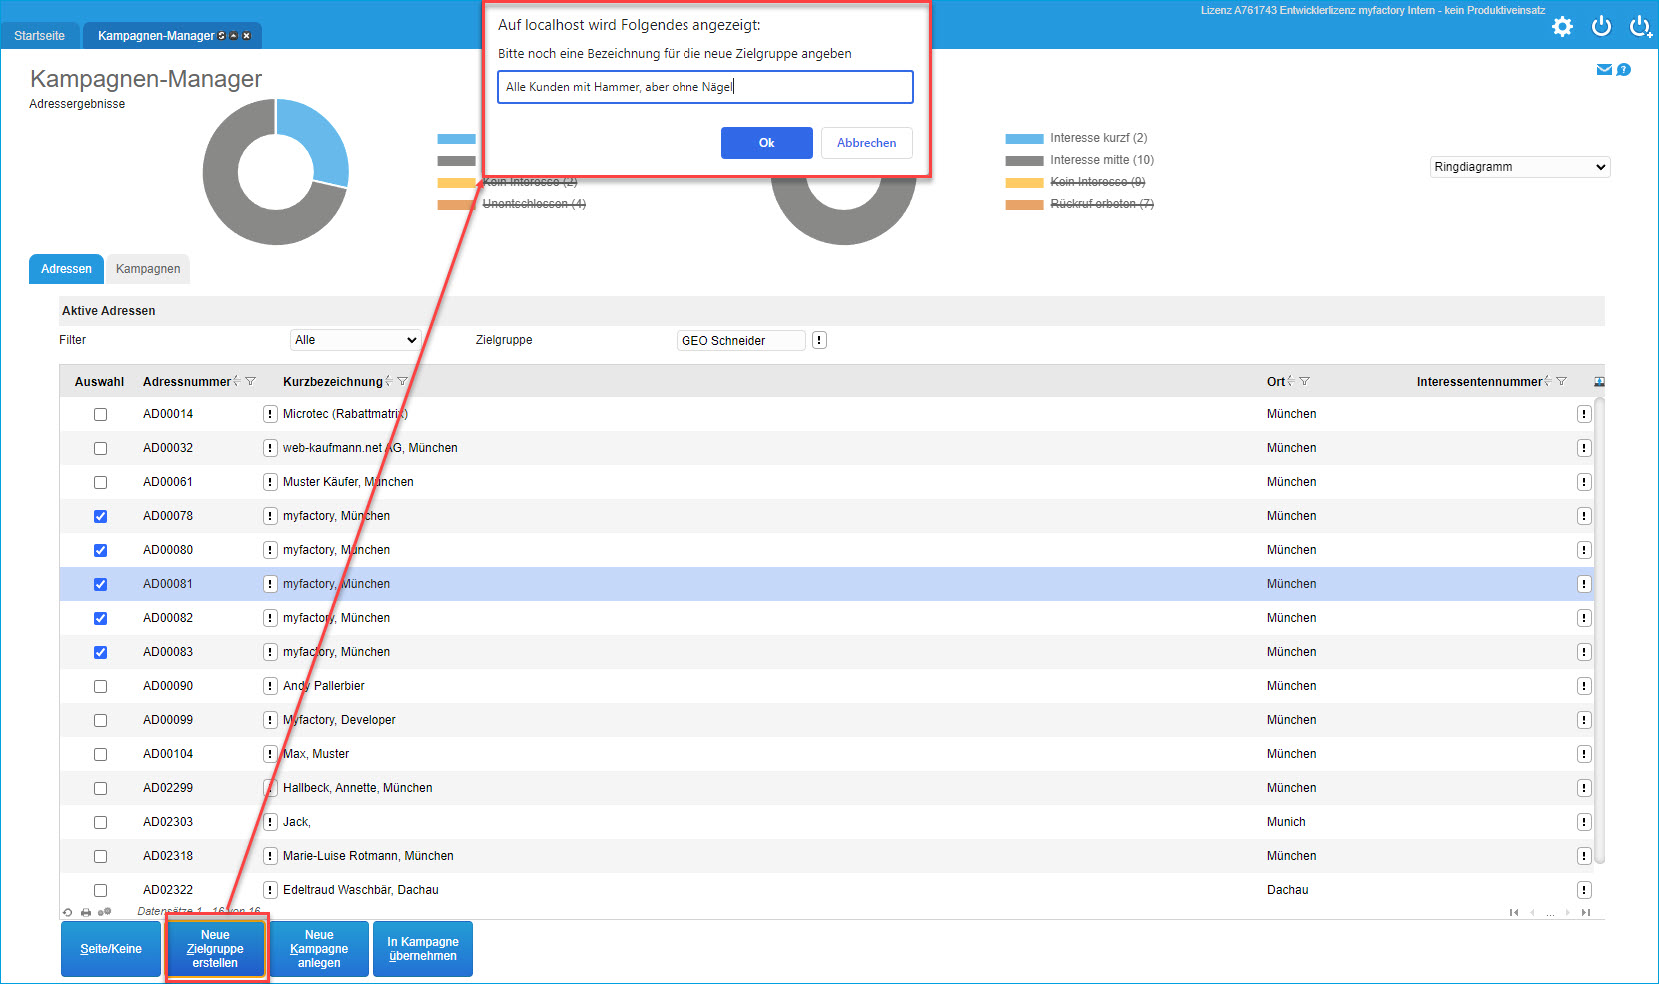The image size is (1659, 984).
Task: Click the mail envelope icon below header
Action: click(1604, 70)
